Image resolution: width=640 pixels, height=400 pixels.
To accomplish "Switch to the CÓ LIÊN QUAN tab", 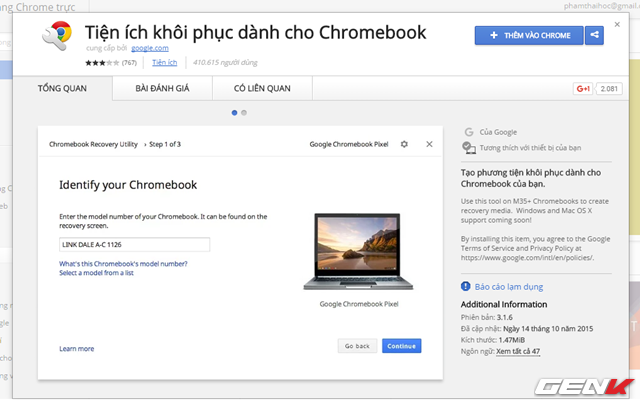I will (x=262, y=88).
